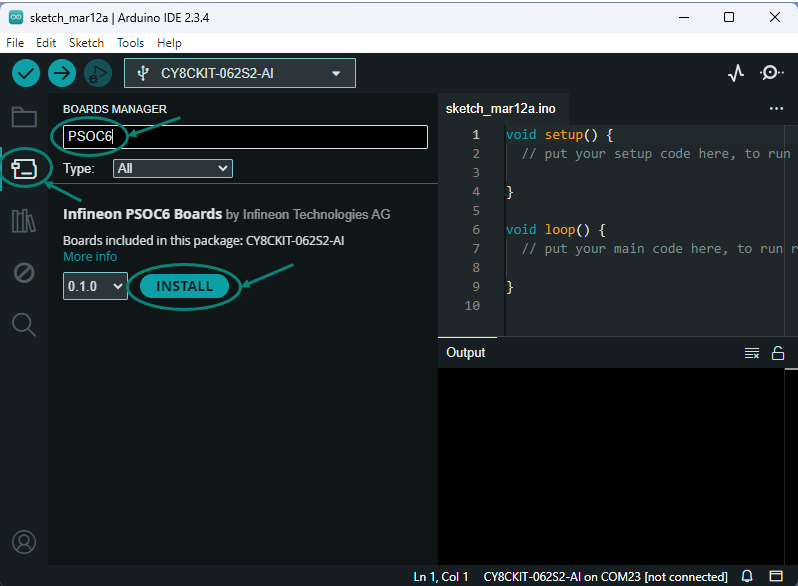Open the Serial Monitor

click(x=772, y=73)
